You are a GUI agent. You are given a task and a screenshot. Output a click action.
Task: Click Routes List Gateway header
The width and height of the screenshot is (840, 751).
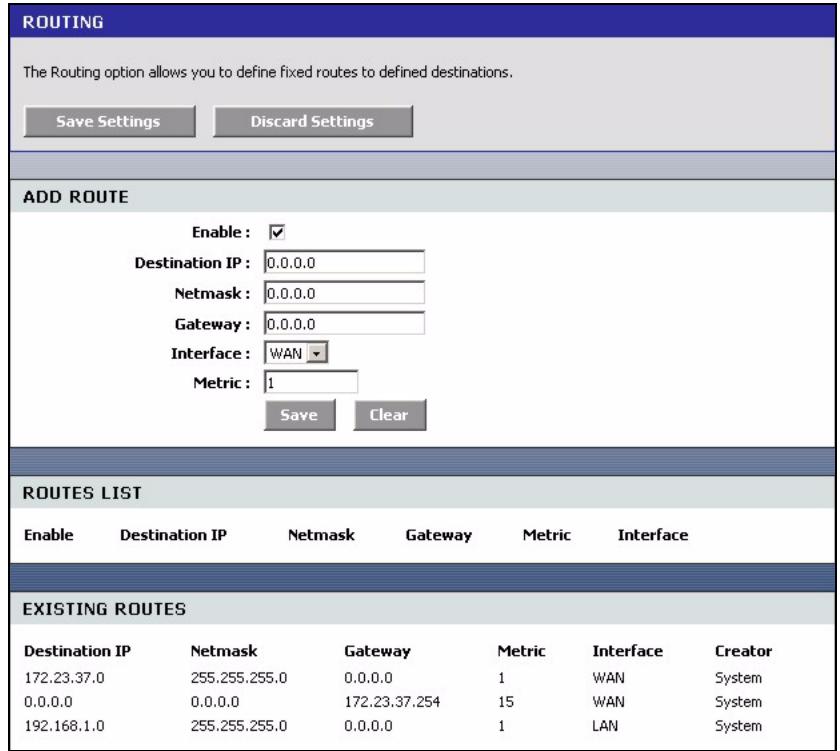click(x=438, y=535)
